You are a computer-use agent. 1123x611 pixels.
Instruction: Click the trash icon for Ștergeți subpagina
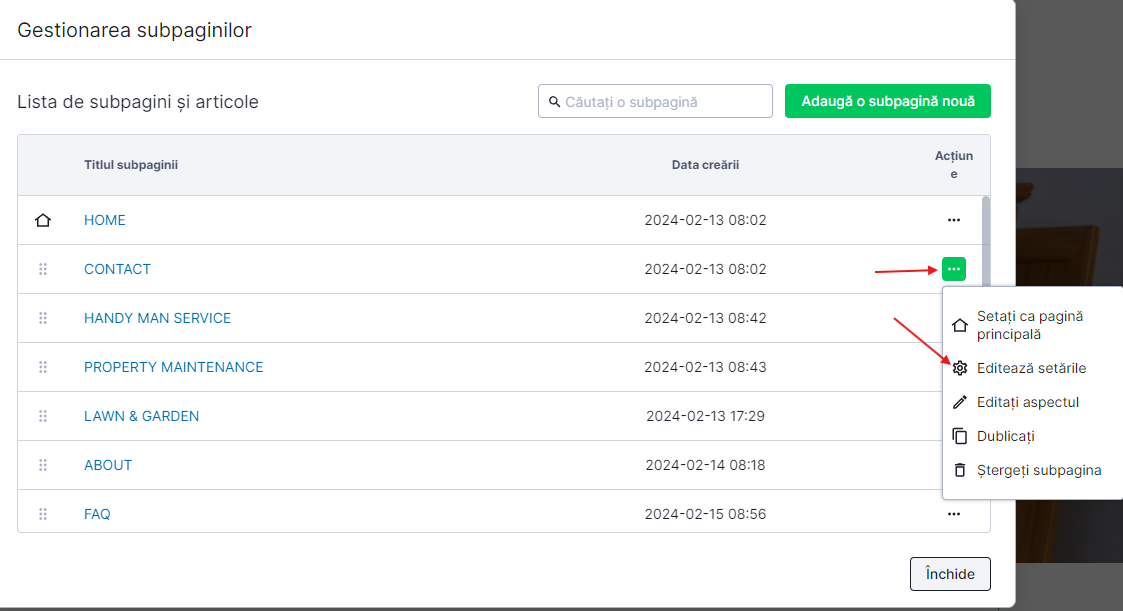click(x=960, y=470)
